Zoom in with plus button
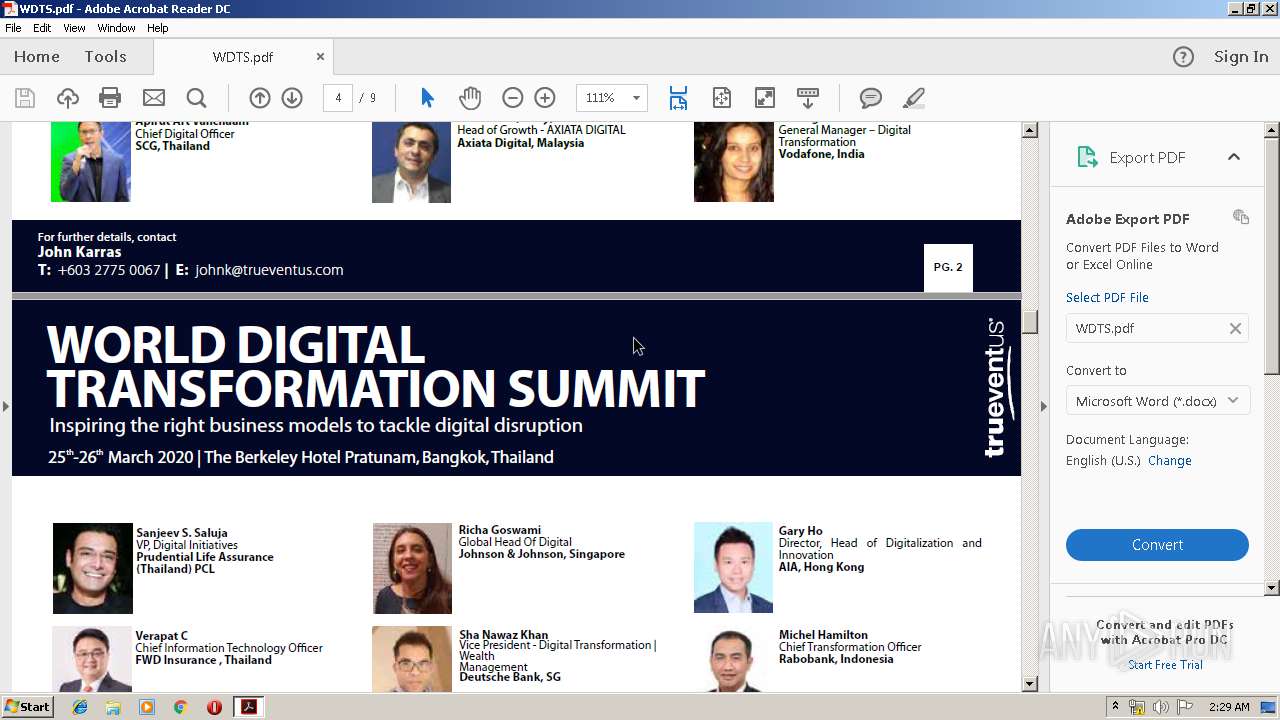This screenshot has width=1280, height=720. 545,98
